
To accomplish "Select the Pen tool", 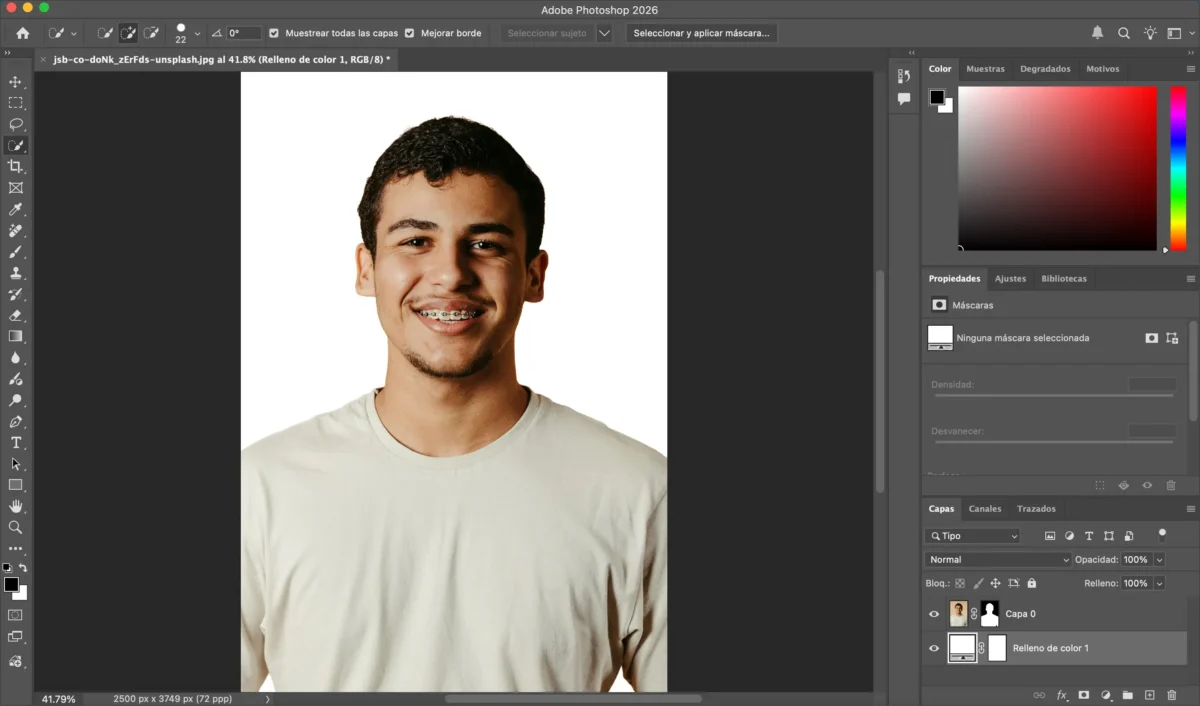I will point(15,421).
